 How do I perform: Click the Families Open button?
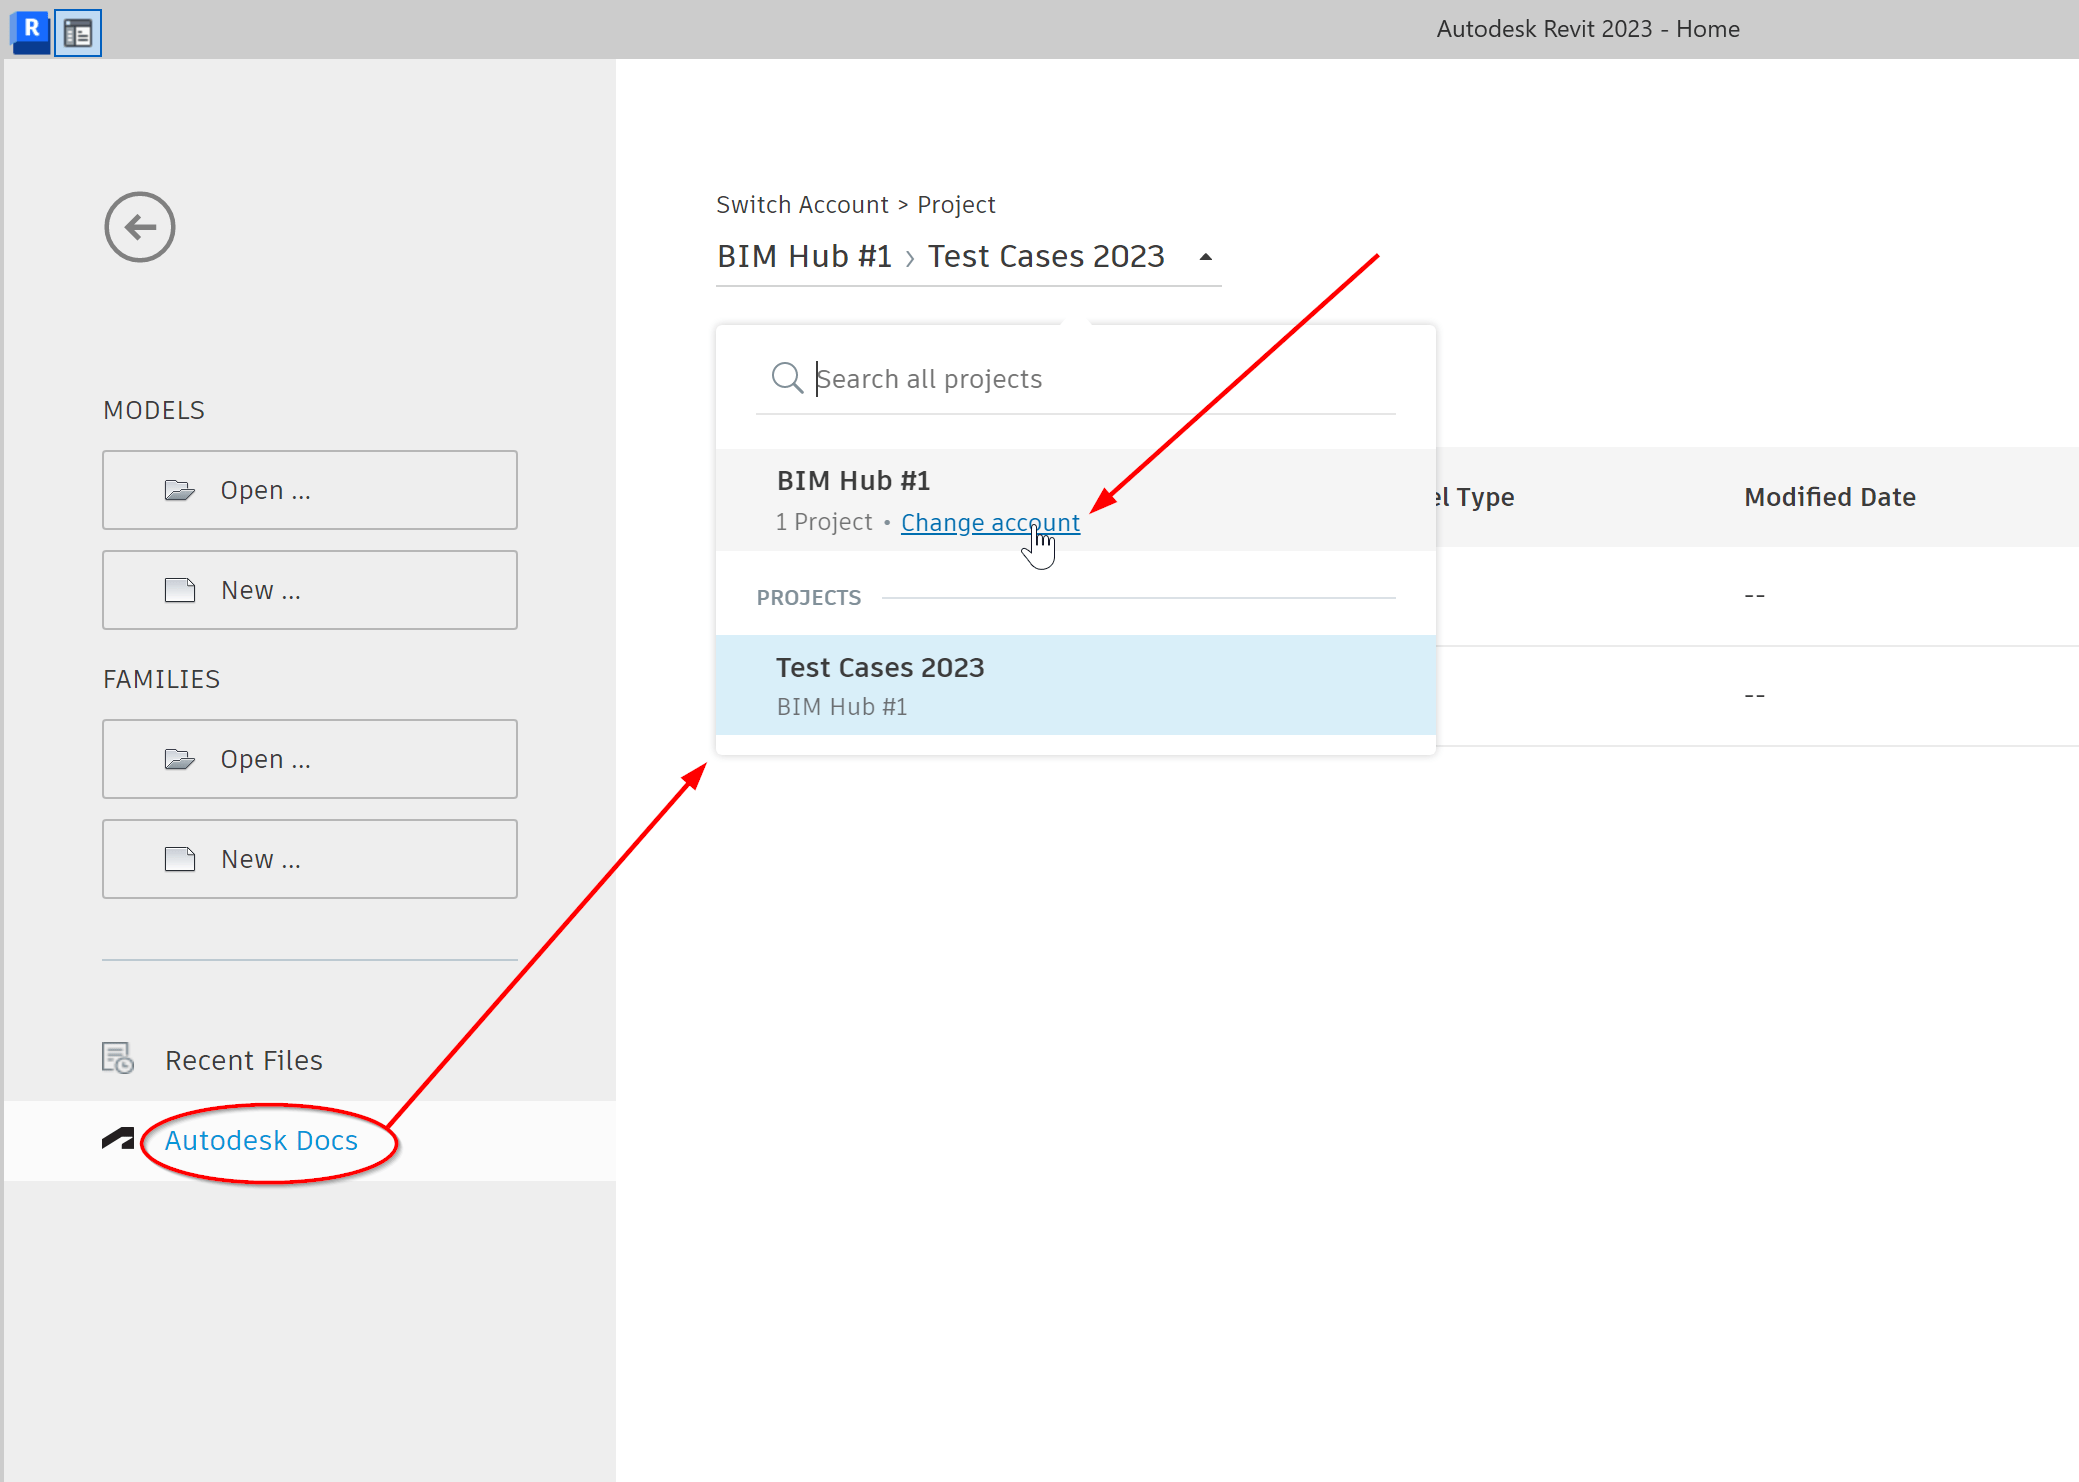click(310, 759)
